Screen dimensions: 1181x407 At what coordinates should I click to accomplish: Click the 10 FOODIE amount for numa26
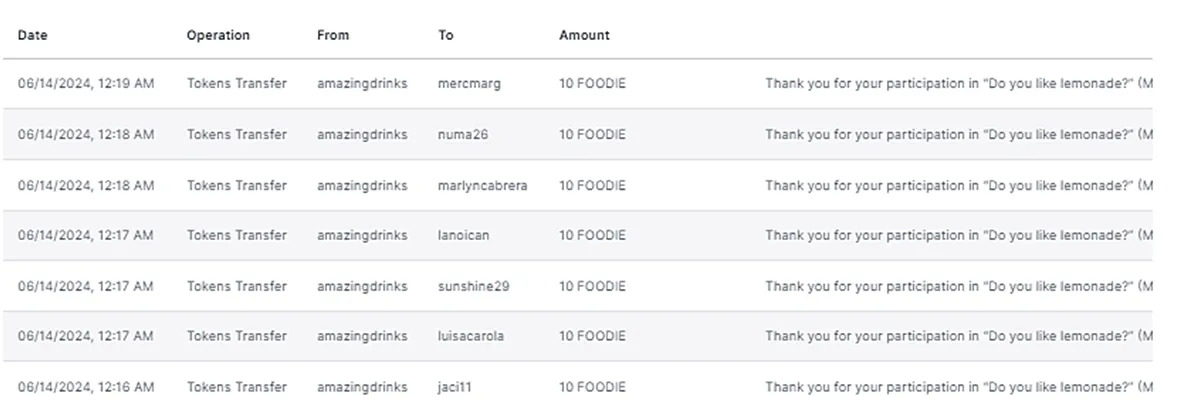coord(592,134)
